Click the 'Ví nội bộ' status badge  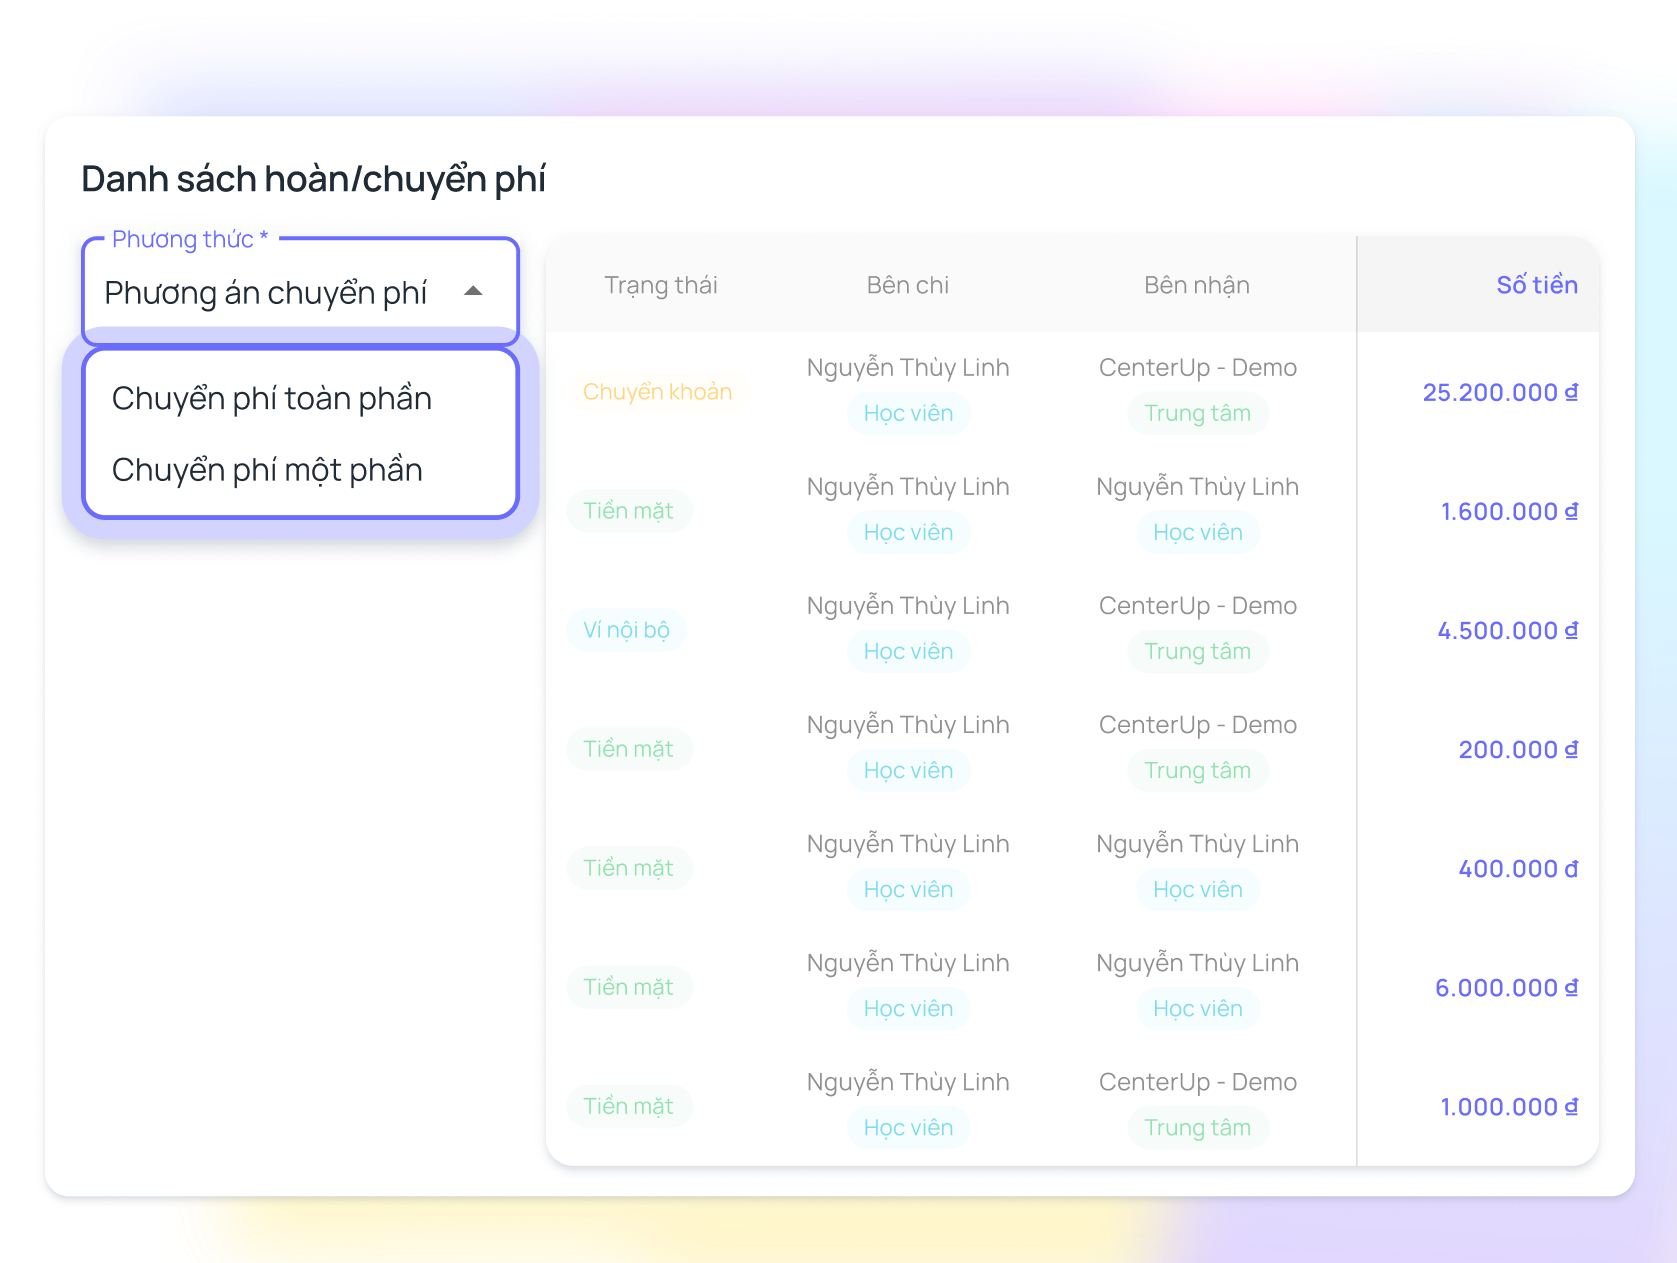626,630
